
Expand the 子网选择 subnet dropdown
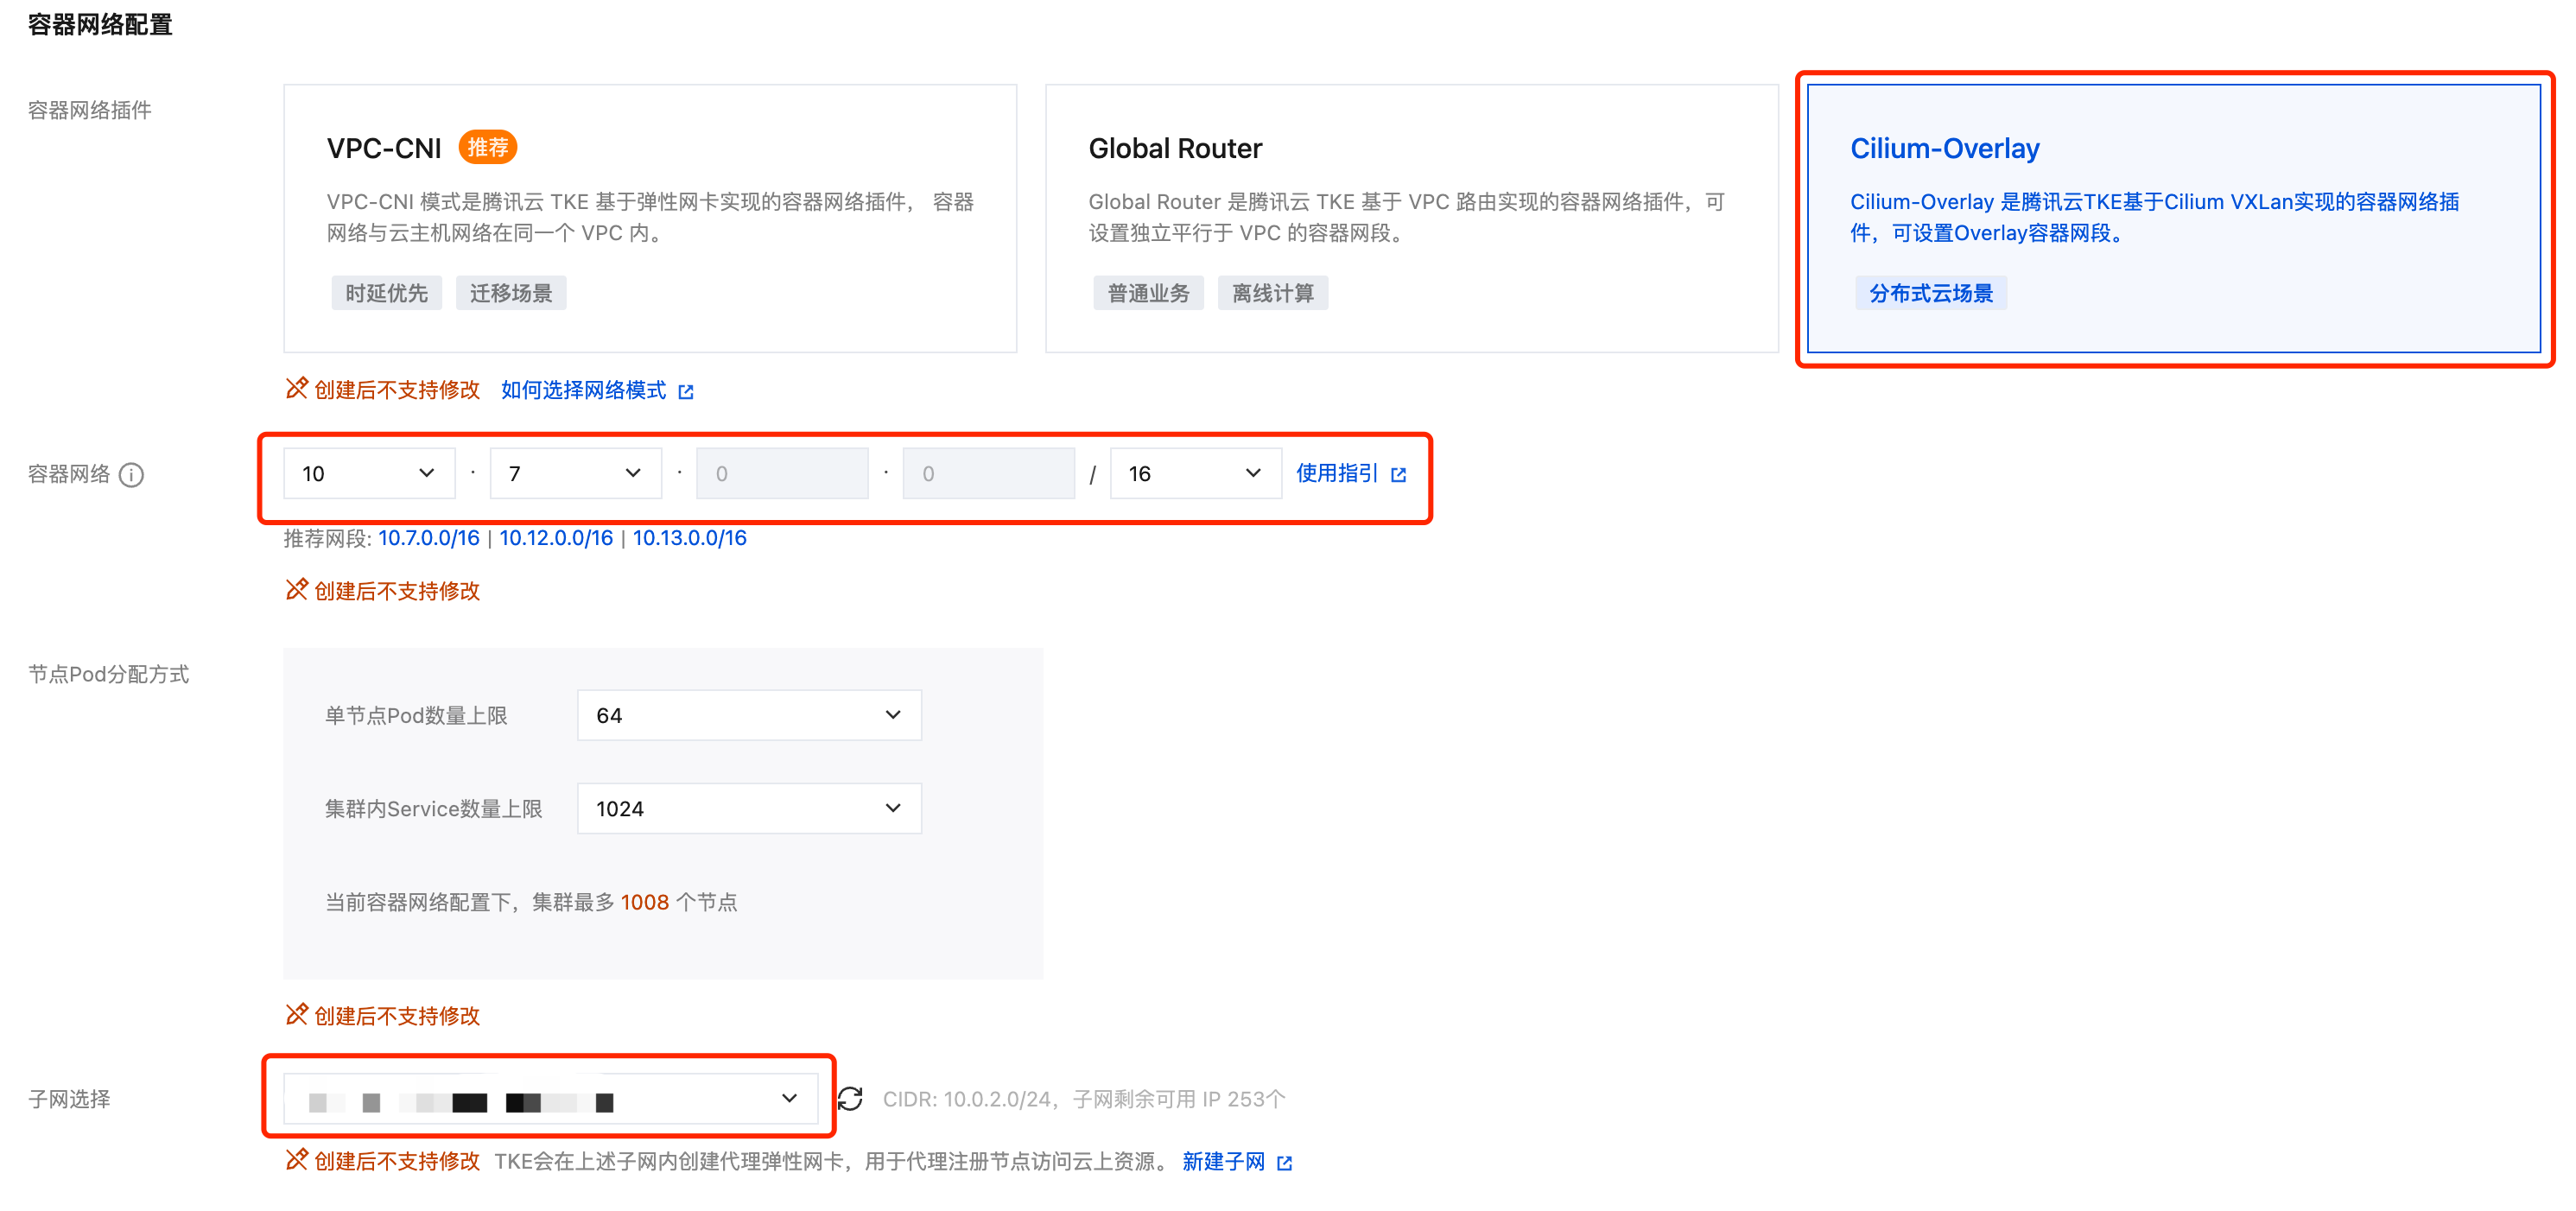pyautogui.click(x=550, y=1099)
